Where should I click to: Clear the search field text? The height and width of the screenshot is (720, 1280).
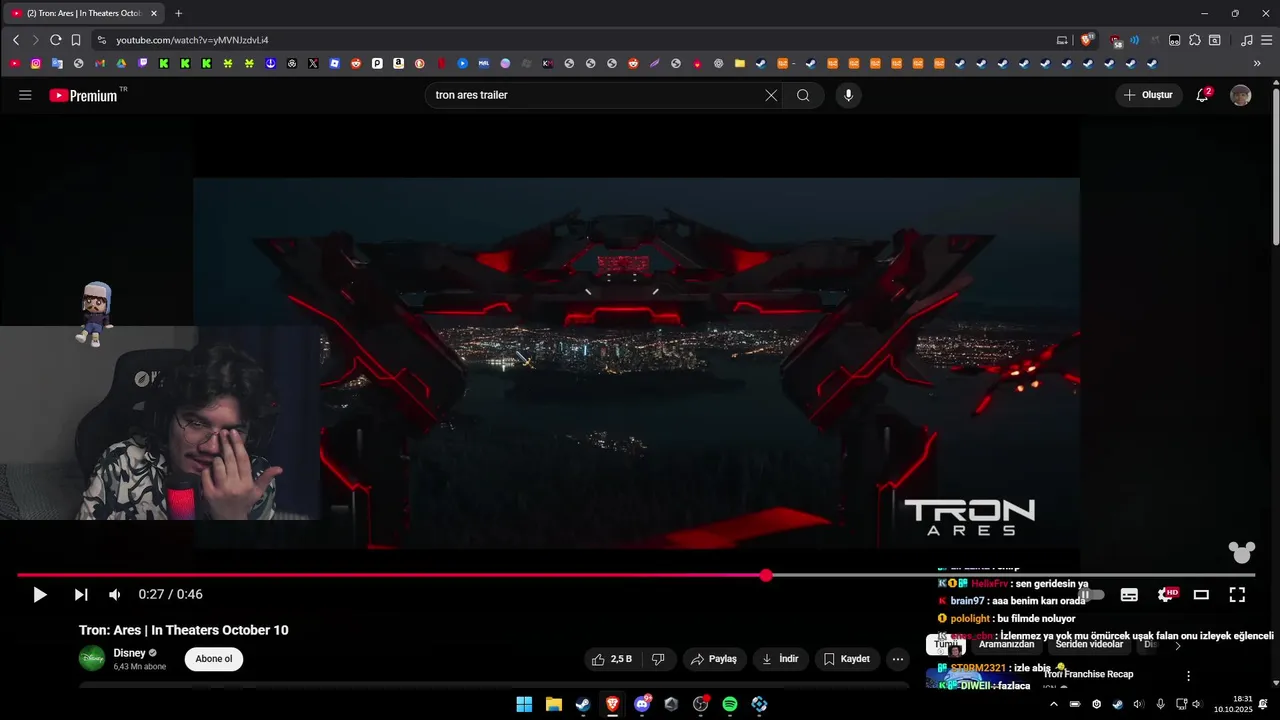[771, 95]
